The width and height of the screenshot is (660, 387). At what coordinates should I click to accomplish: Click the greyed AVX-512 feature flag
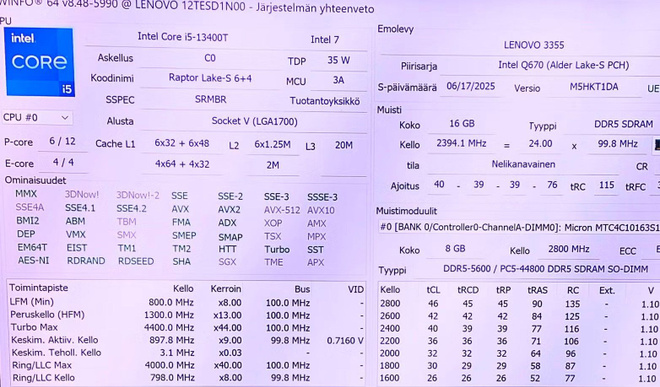coord(282,210)
